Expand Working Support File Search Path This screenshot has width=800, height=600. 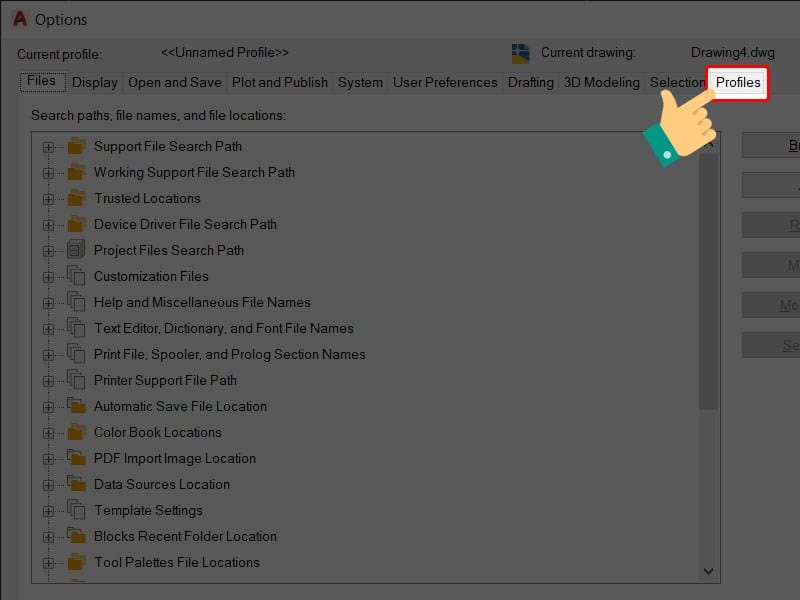coord(50,172)
